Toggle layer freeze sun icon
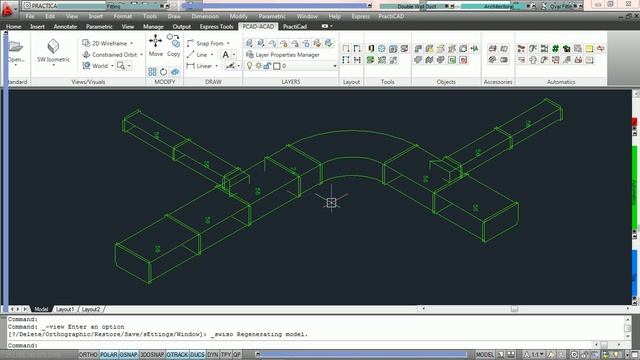Viewport: 640px width, 360px height. (x=258, y=66)
